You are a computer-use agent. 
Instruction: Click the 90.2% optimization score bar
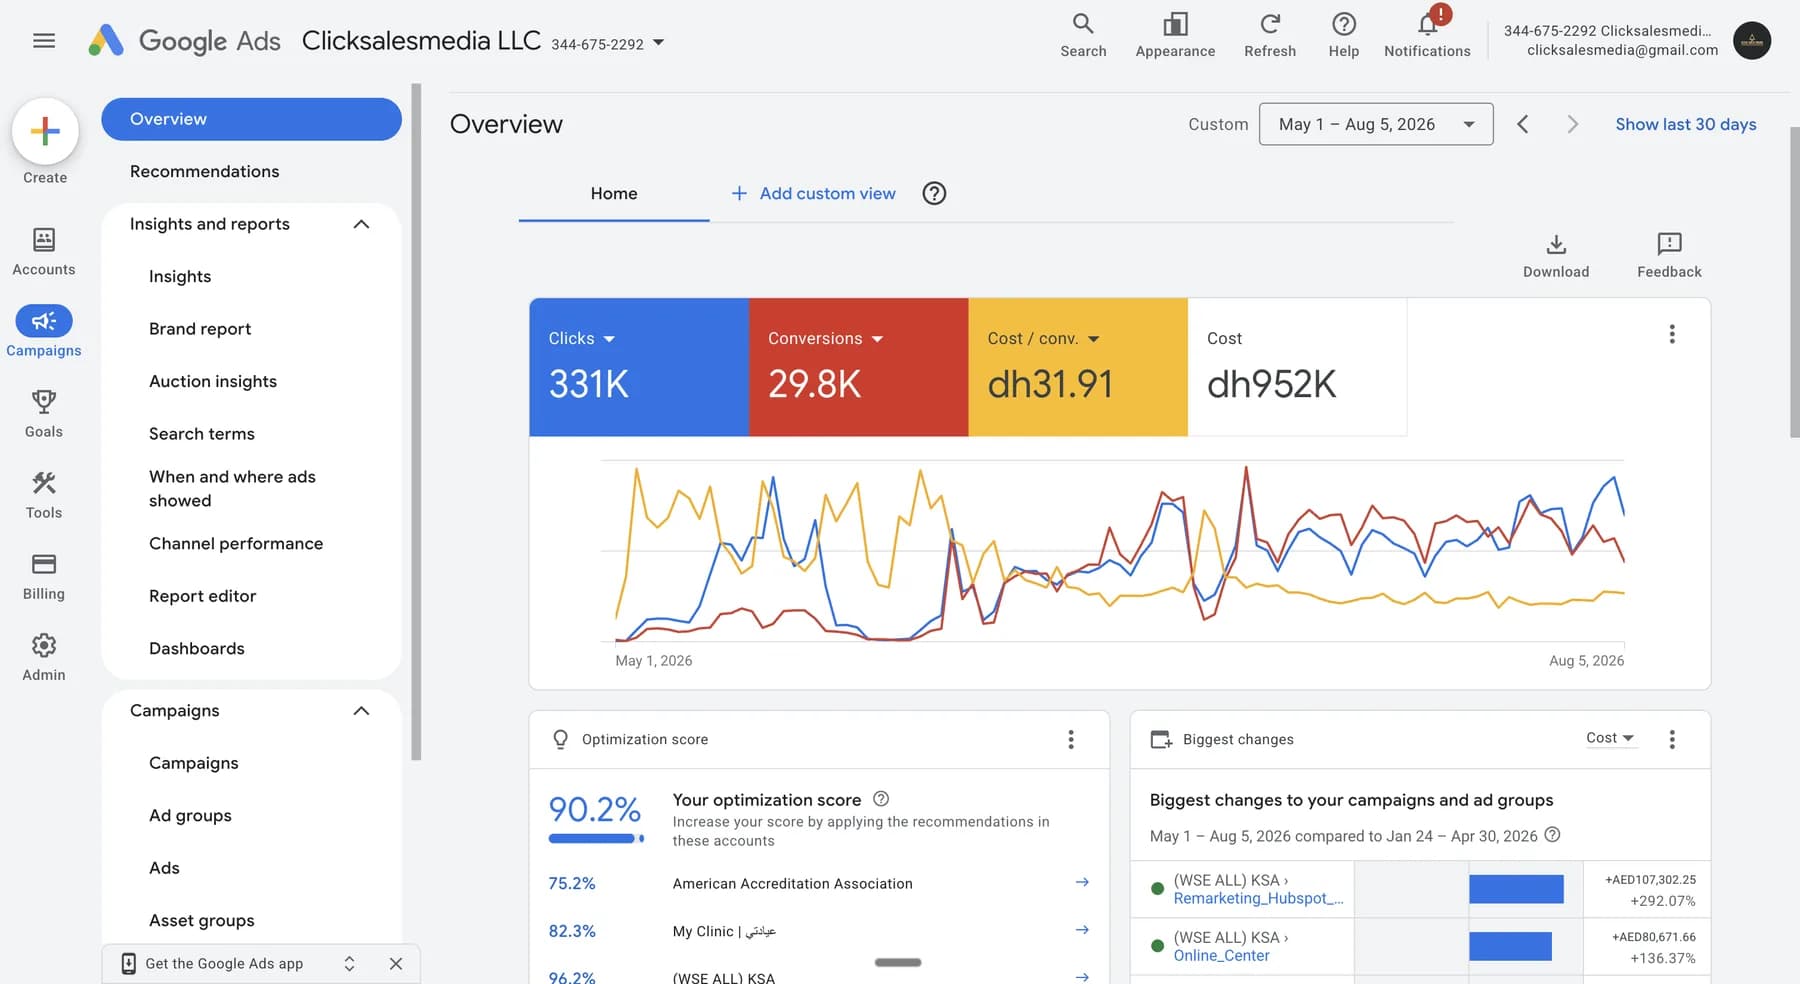pos(596,839)
